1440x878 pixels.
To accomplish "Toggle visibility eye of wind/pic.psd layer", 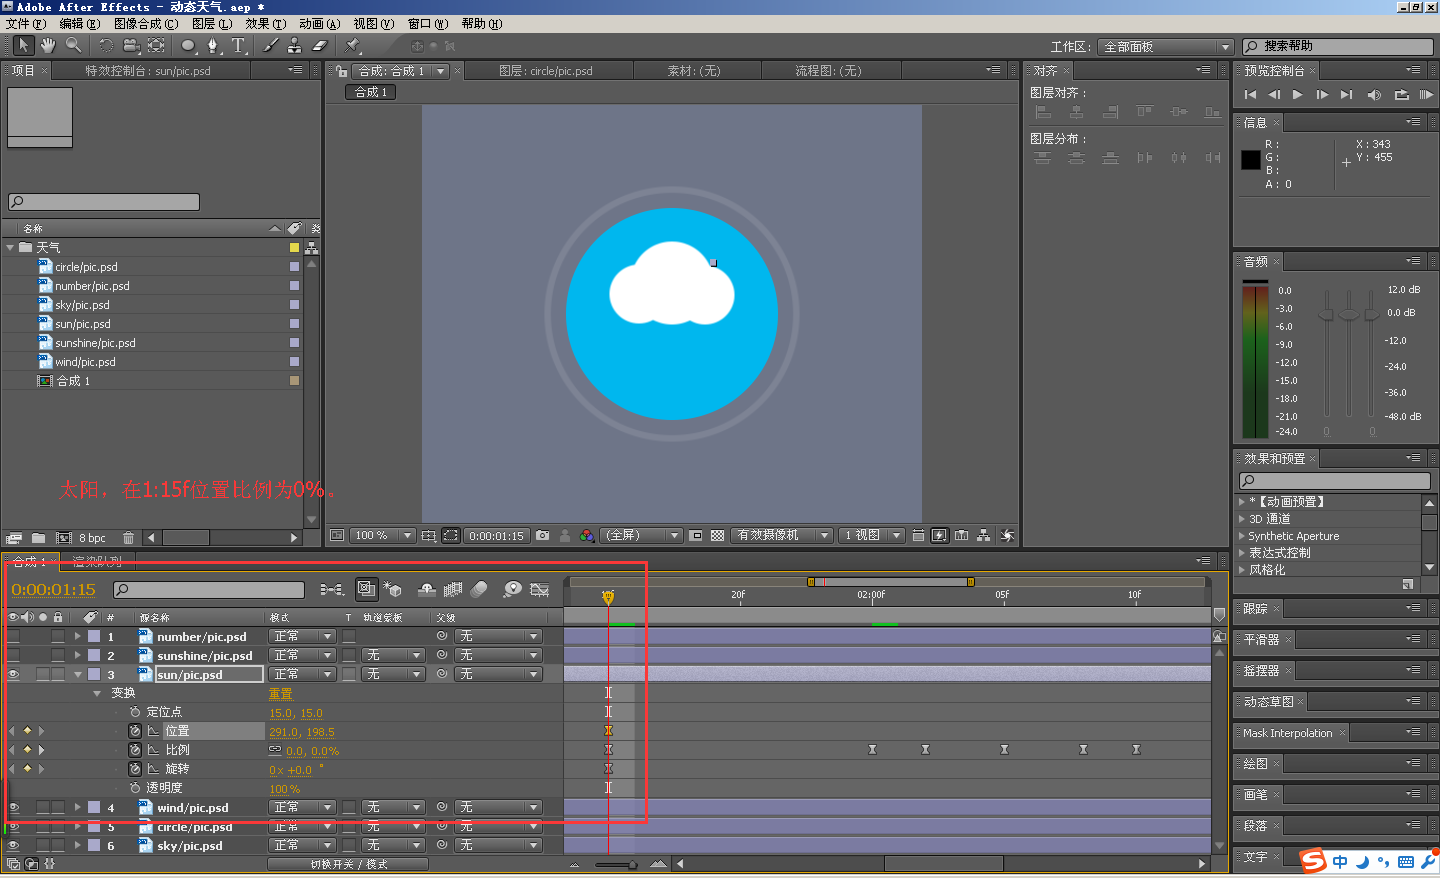I will click(14, 808).
